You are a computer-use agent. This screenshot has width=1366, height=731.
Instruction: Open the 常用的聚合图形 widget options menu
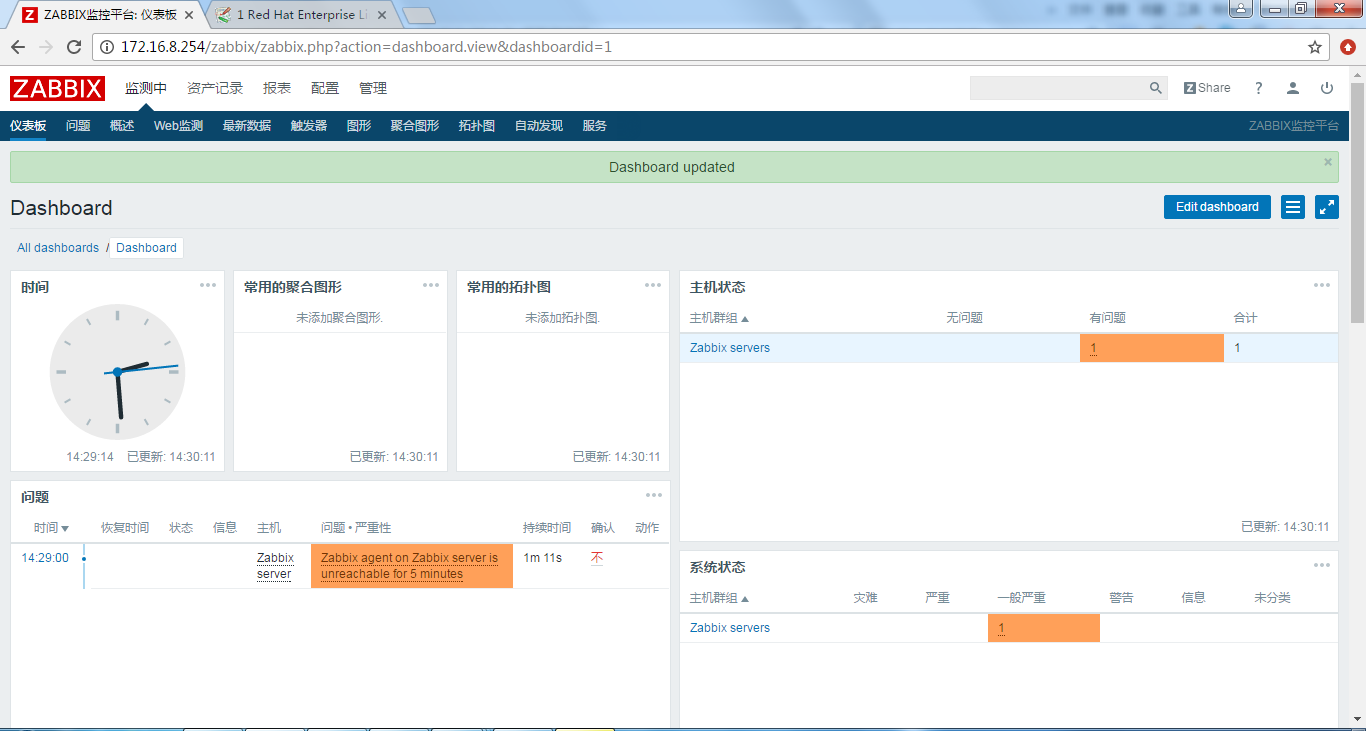click(431, 285)
